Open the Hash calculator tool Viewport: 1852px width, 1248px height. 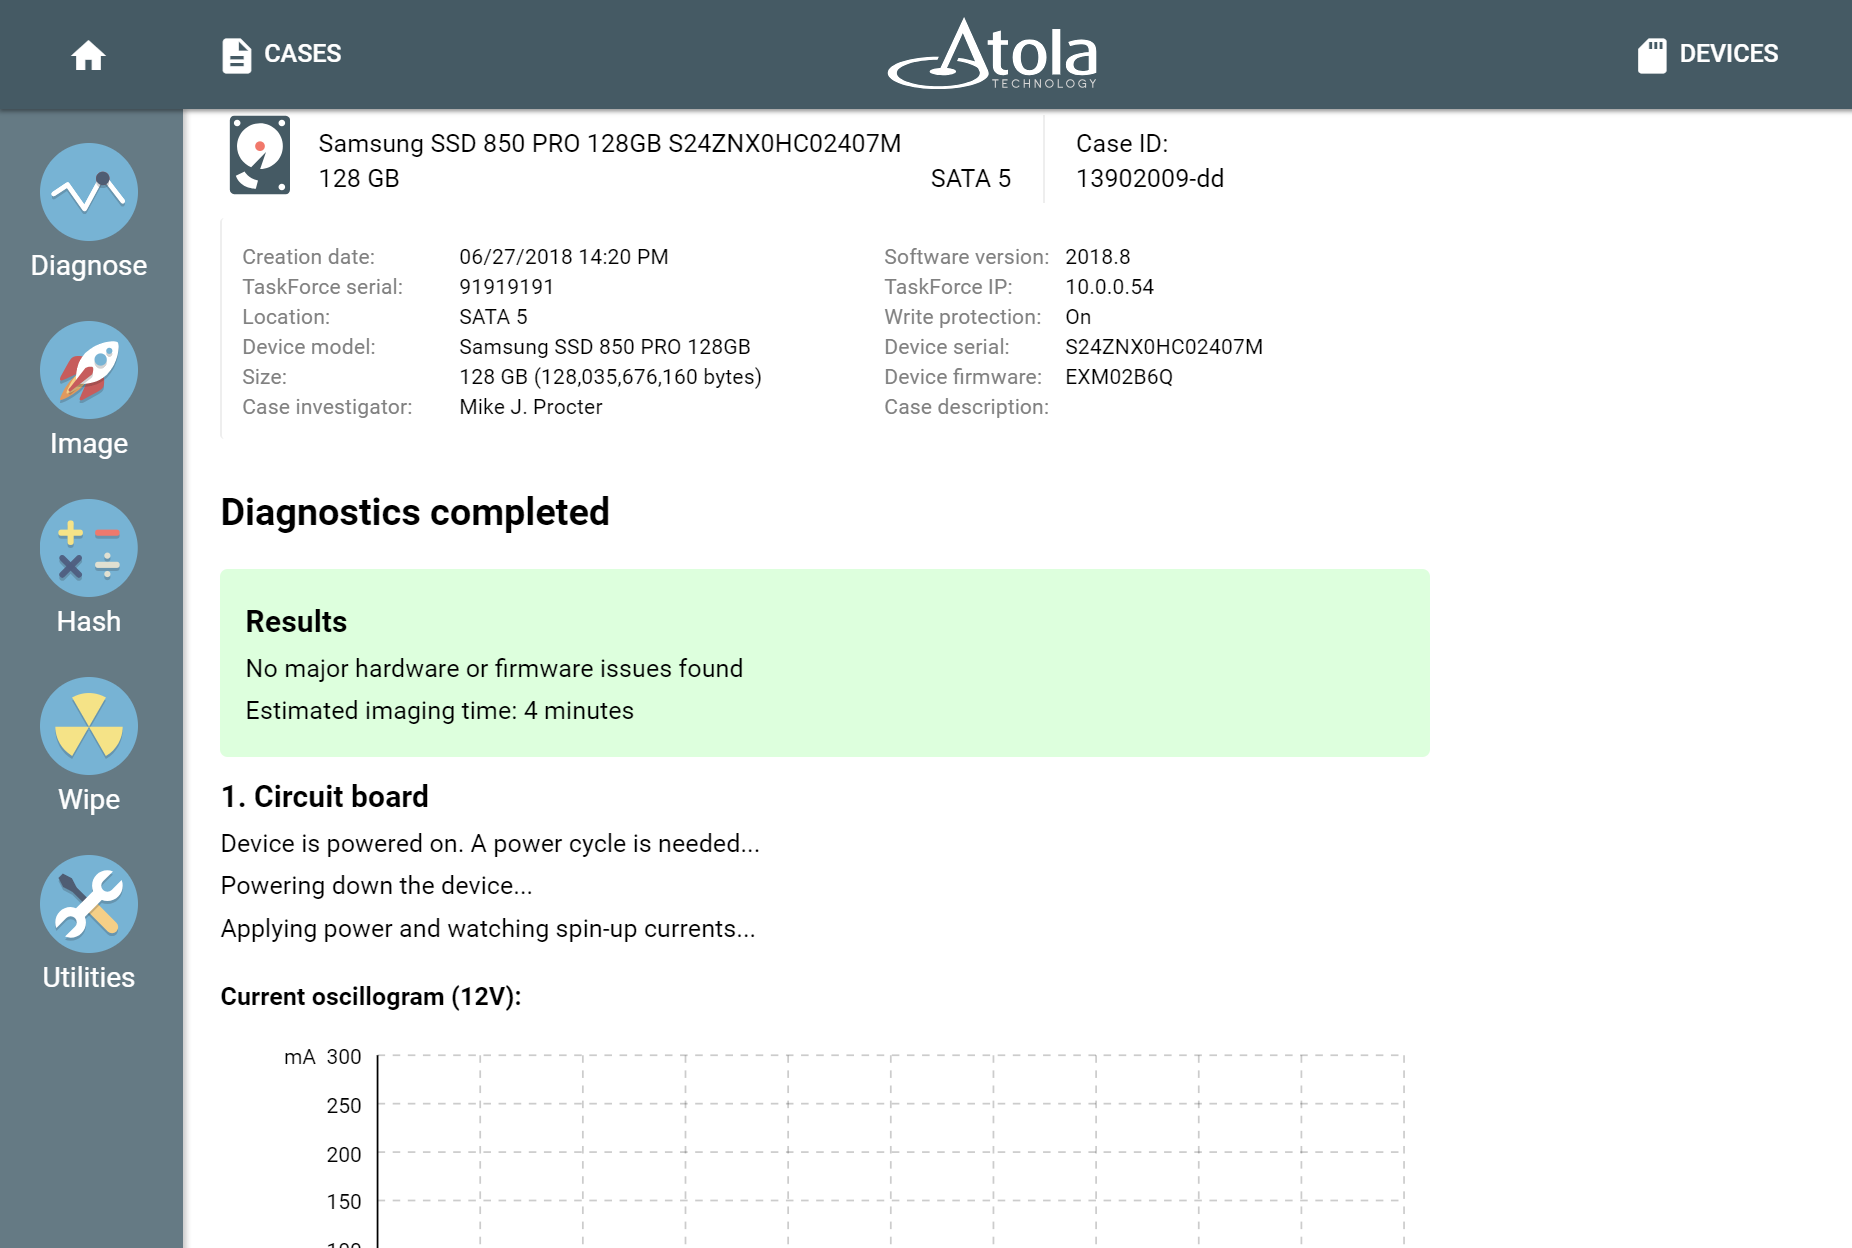[x=88, y=547]
